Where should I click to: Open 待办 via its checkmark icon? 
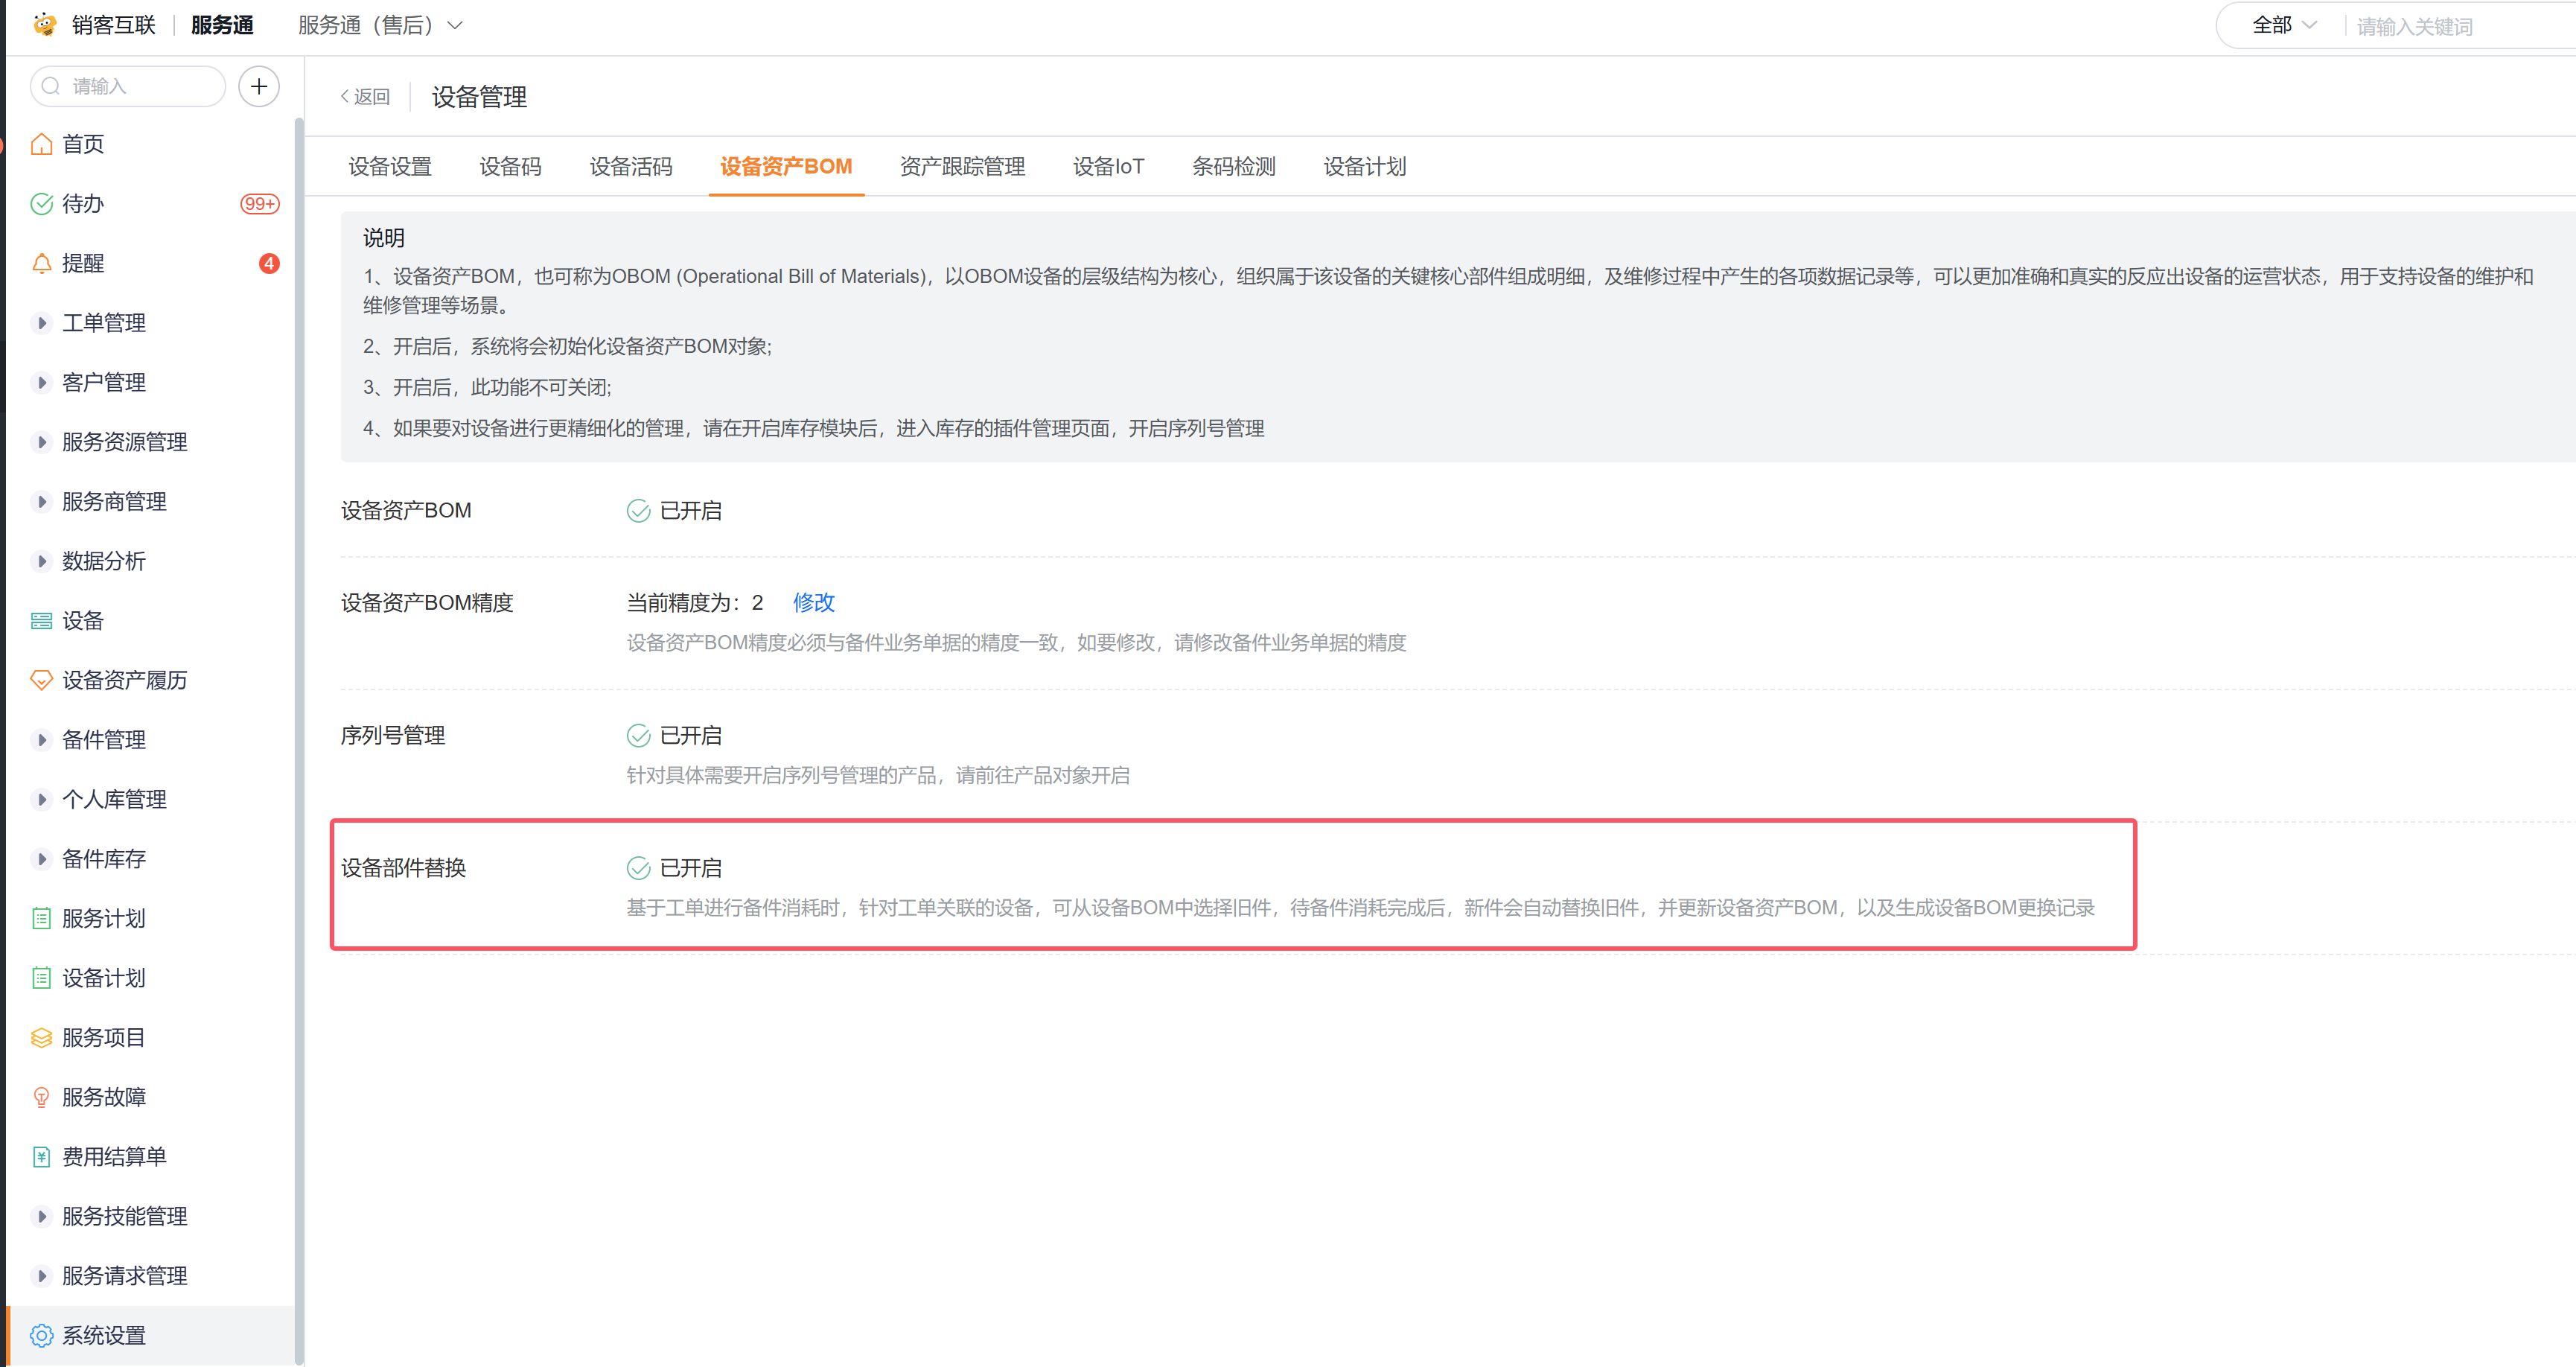(41, 204)
